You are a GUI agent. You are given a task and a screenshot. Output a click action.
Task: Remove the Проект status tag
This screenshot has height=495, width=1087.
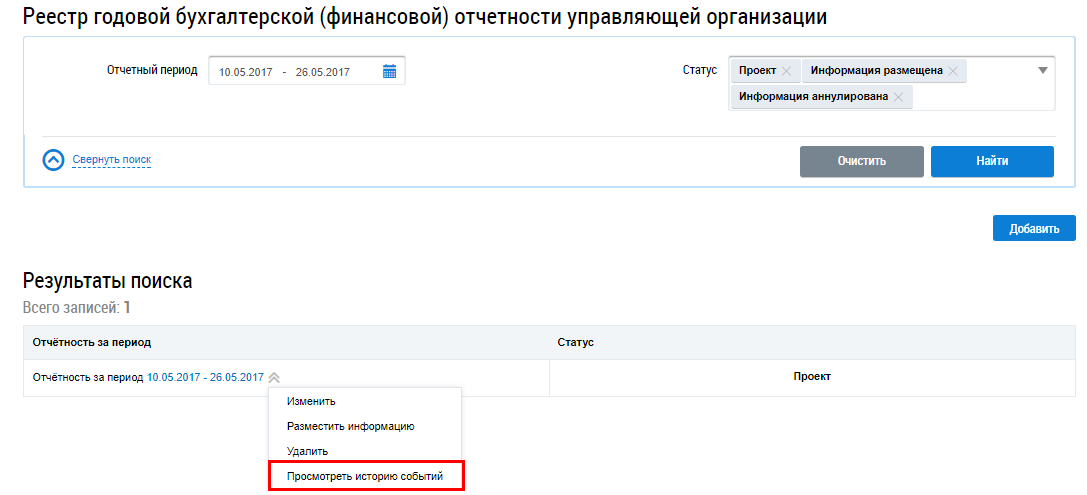pos(786,71)
